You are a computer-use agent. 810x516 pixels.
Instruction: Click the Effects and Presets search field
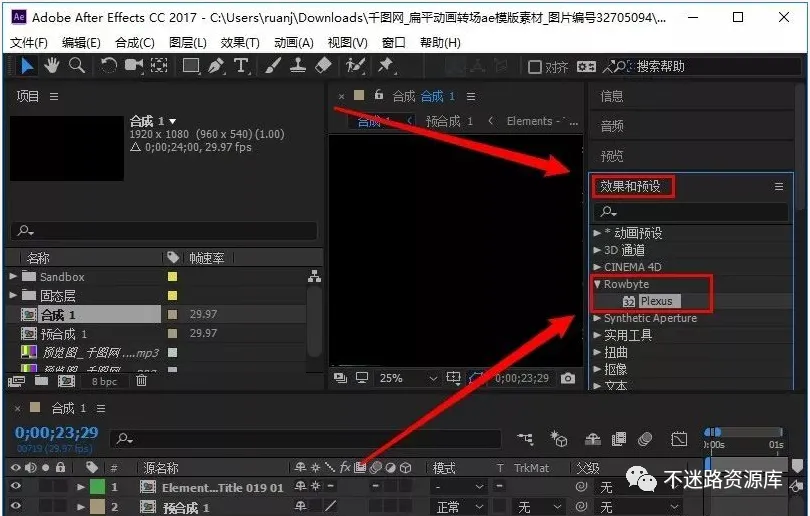tap(691, 211)
